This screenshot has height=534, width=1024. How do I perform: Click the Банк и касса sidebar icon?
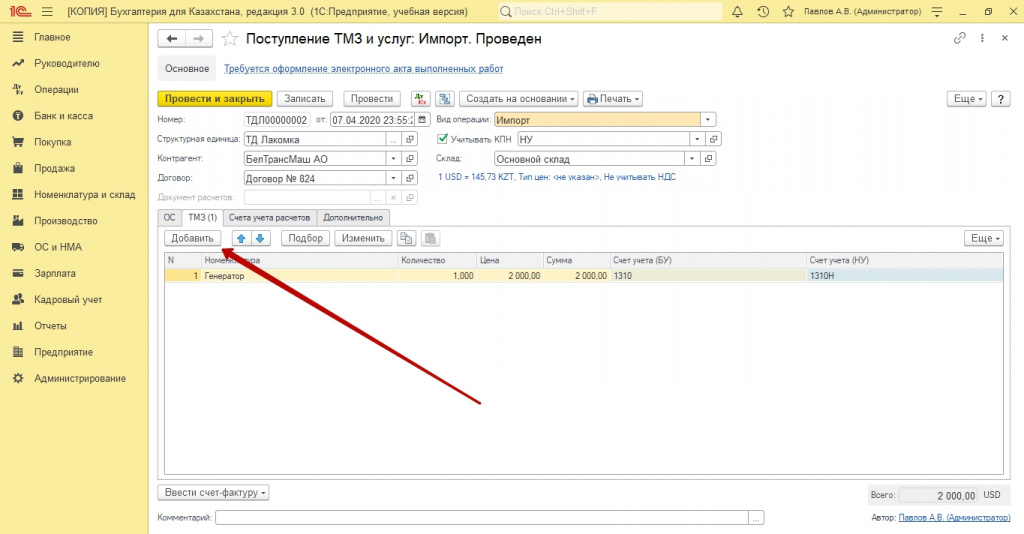pyautogui.click(x=18, y=116)
